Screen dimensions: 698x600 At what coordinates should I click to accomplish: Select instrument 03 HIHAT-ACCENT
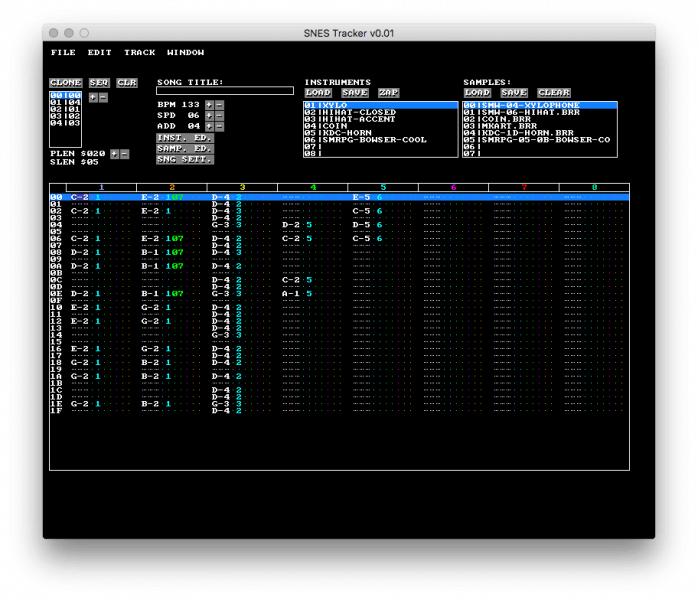pyautogui.click(x=381, y=119)
